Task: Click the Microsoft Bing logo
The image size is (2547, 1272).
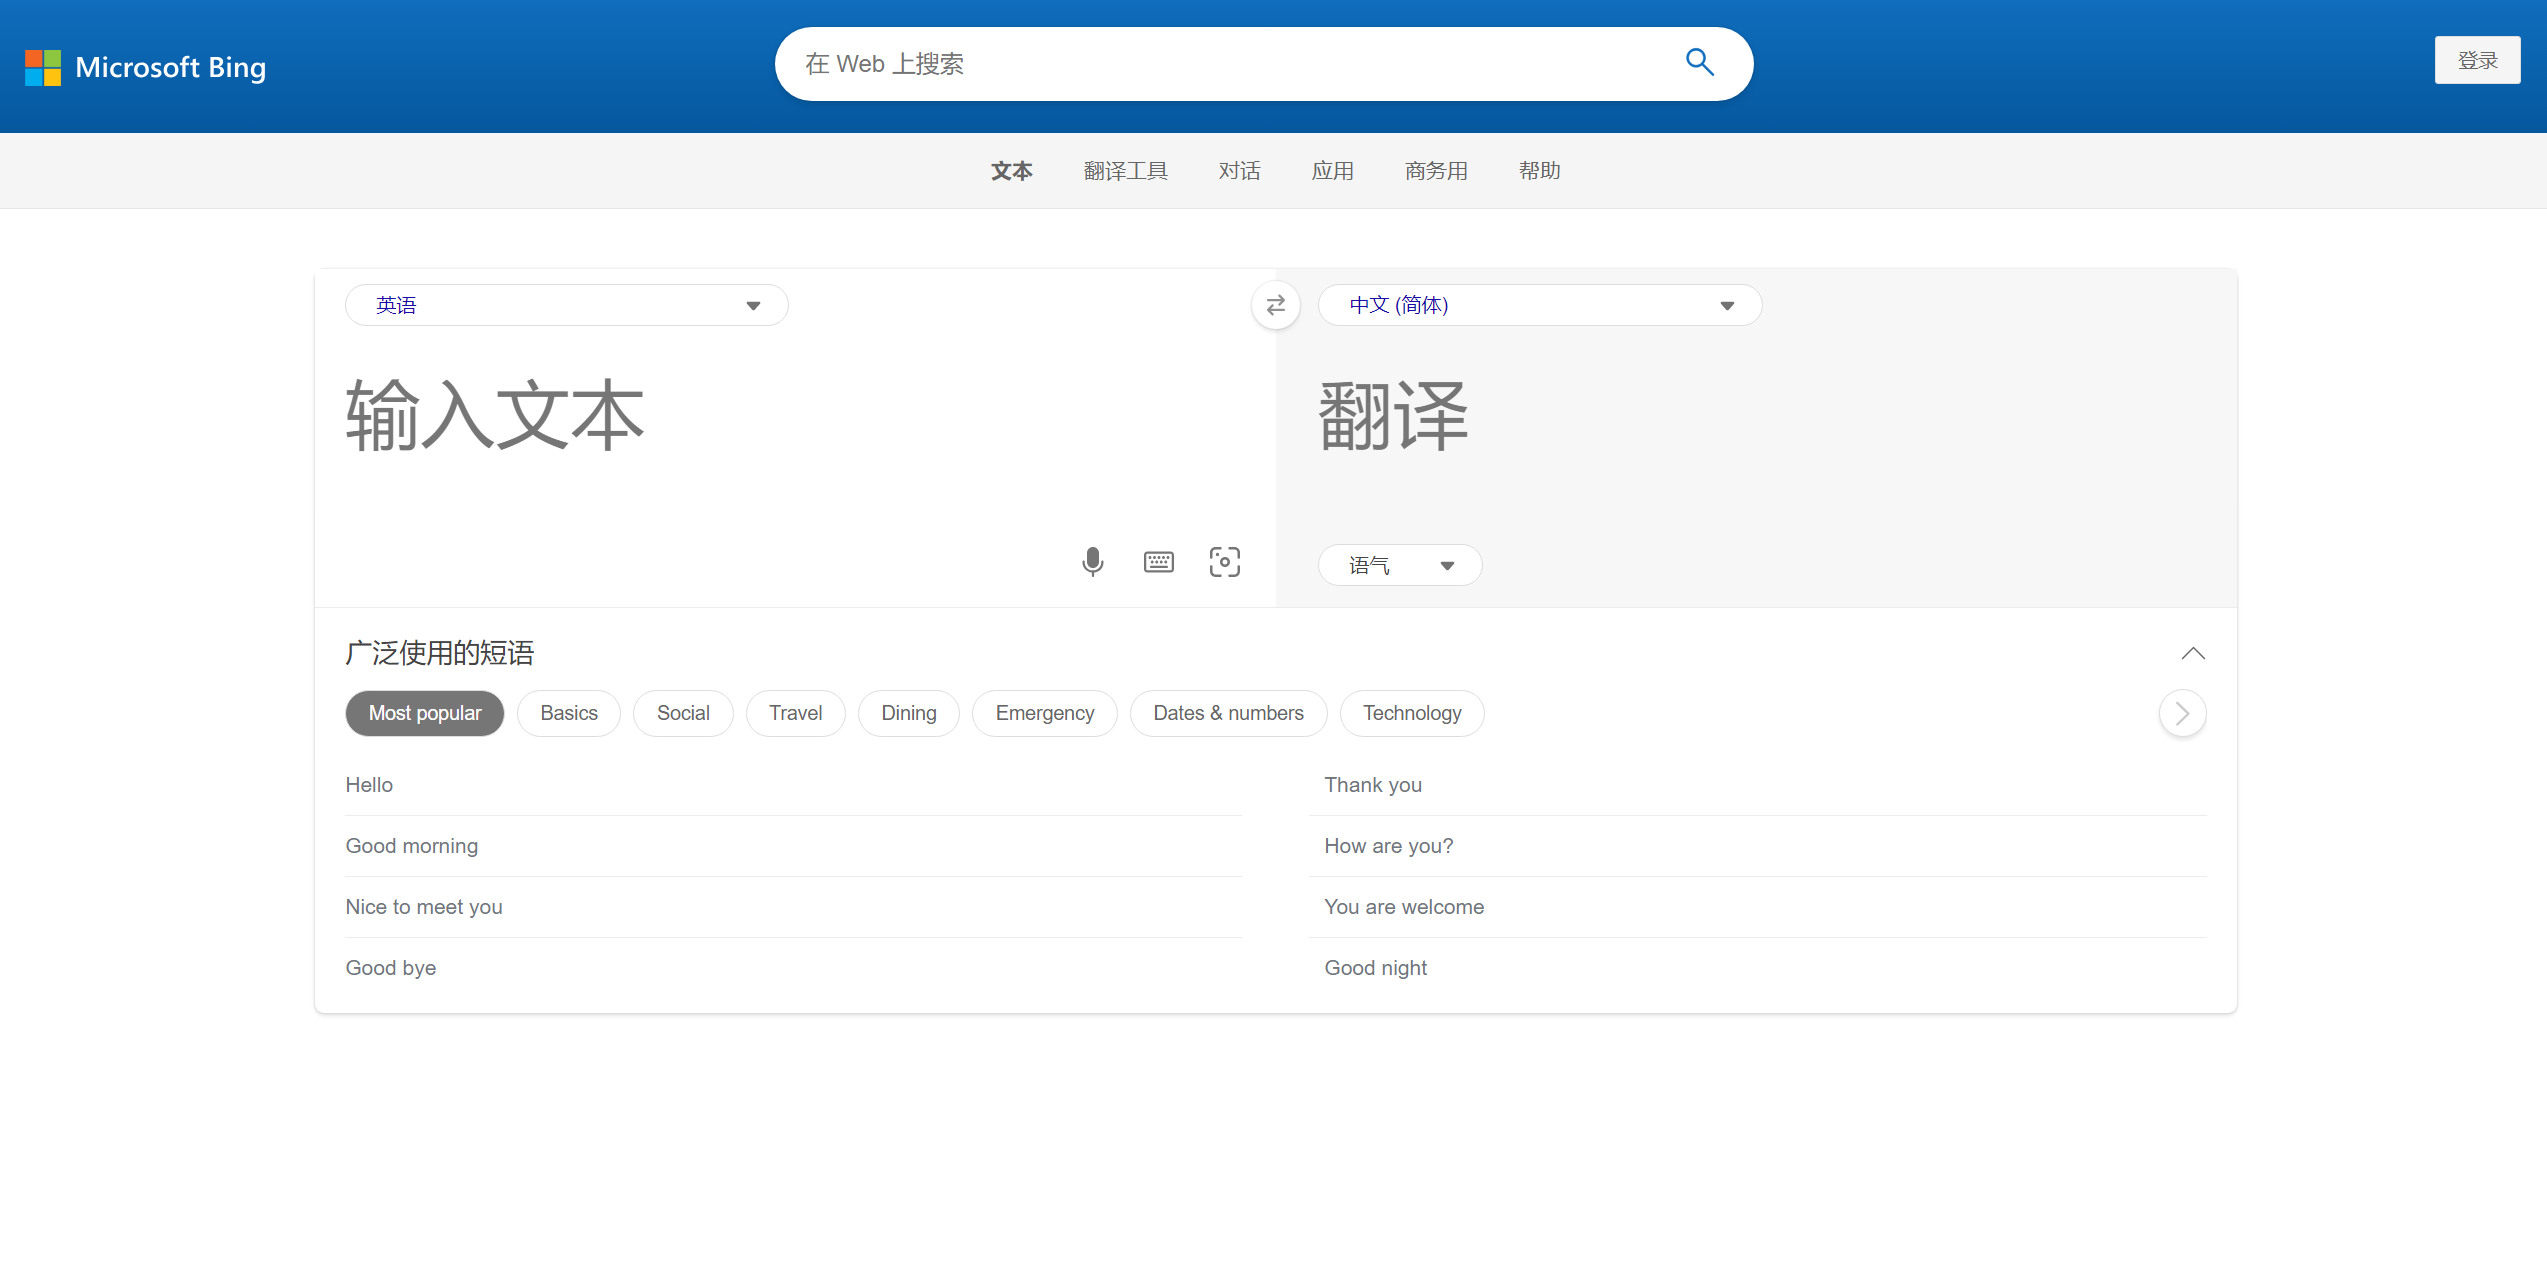Action: click(x=146, y=67)
